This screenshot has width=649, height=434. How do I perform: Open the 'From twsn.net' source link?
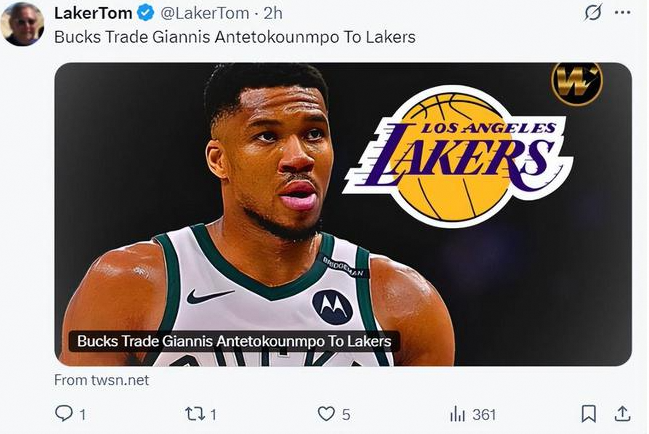click(x=101, y=380)
